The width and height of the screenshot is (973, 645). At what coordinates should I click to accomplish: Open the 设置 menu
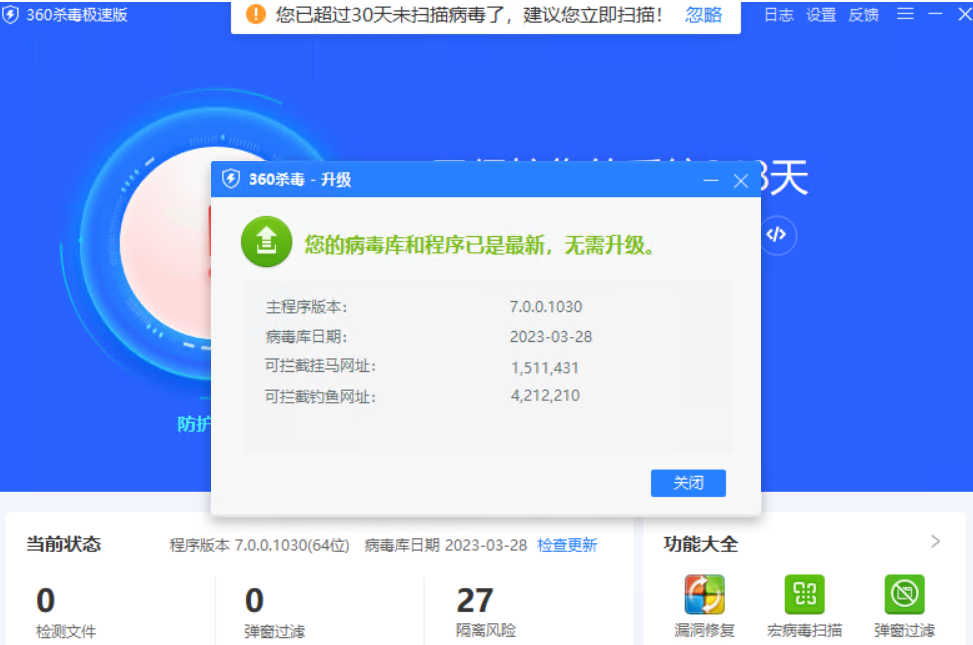821,14
